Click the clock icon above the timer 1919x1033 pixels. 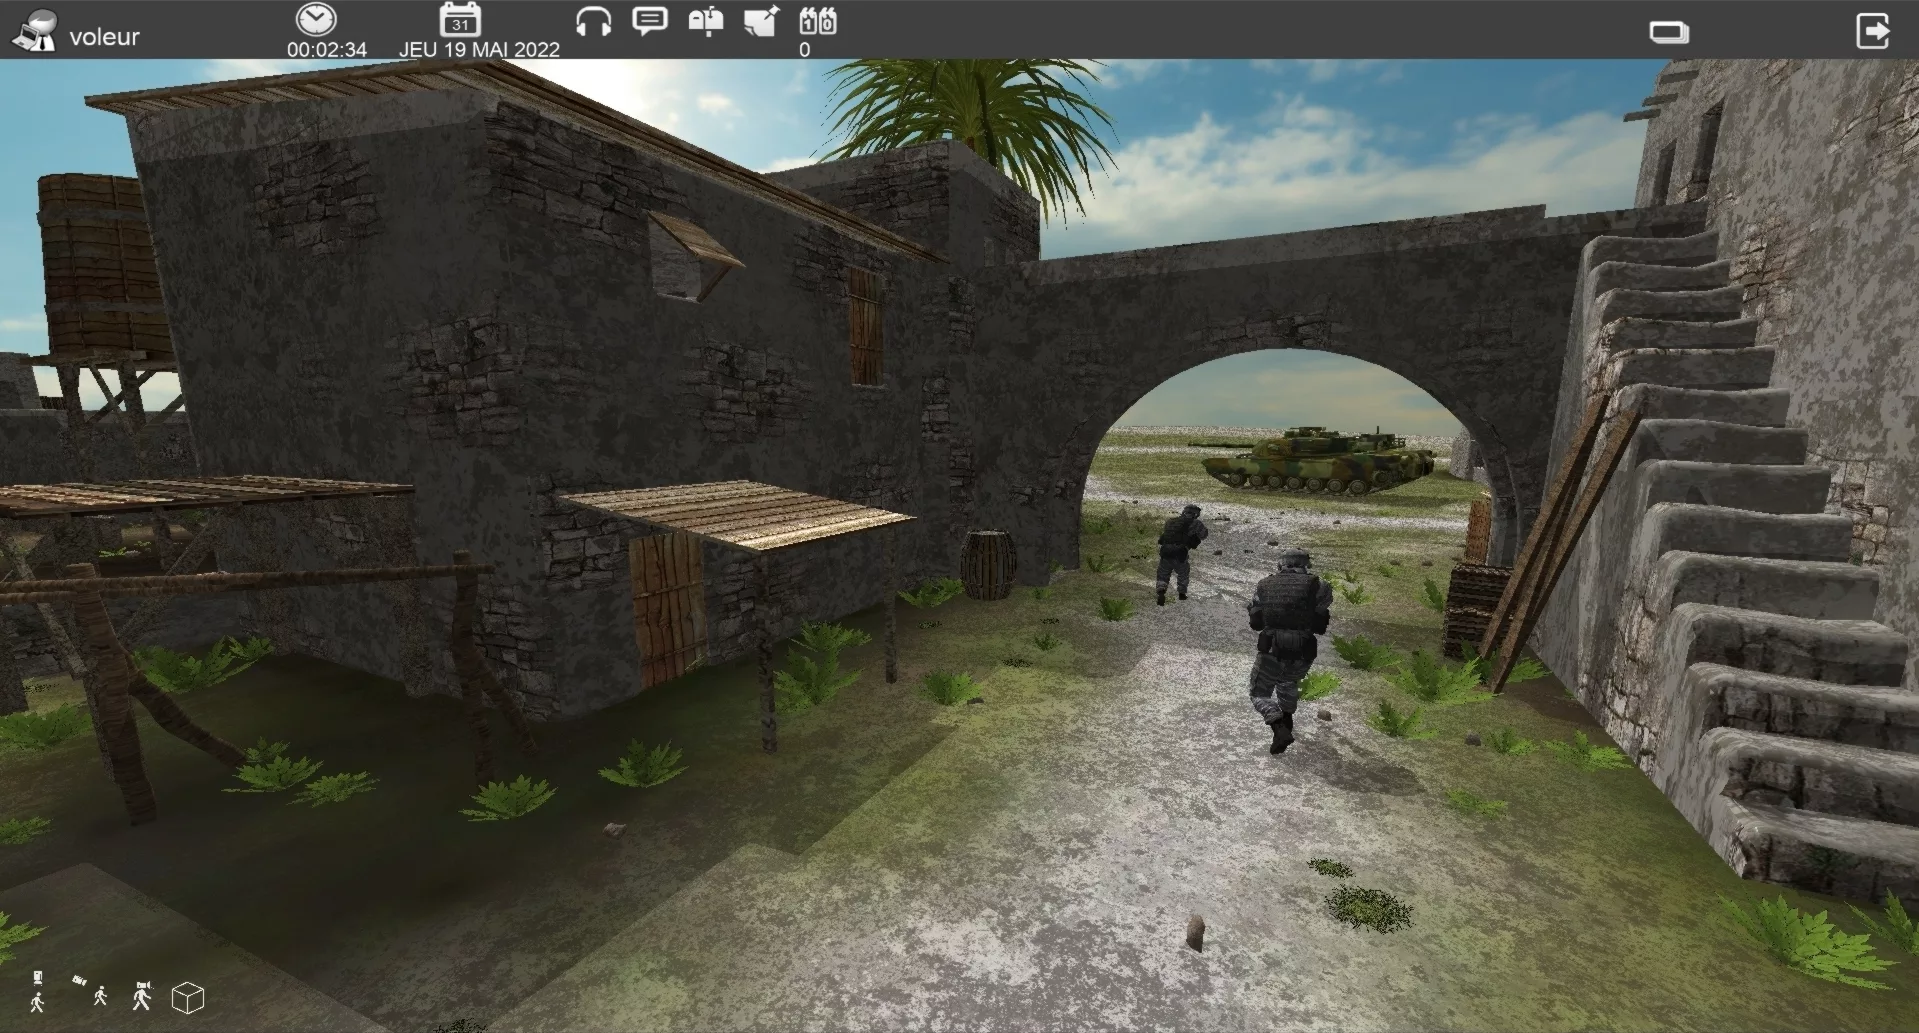(317, 20)
